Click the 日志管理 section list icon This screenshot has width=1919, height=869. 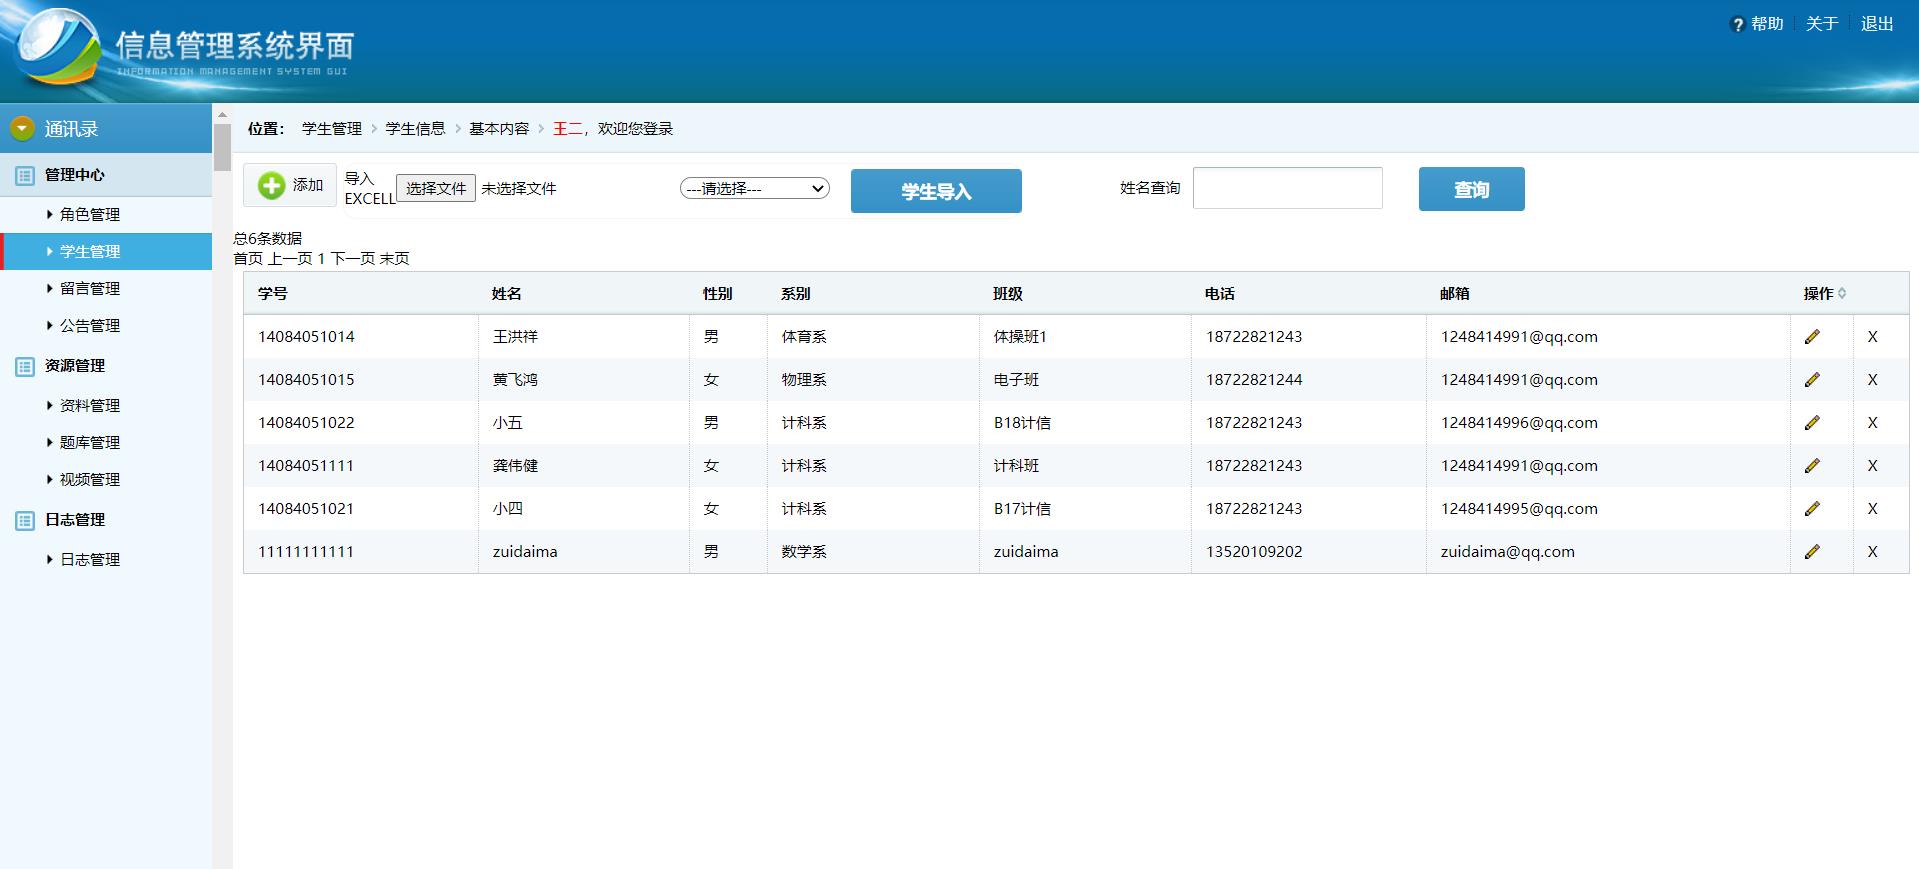tap(25, 521)
